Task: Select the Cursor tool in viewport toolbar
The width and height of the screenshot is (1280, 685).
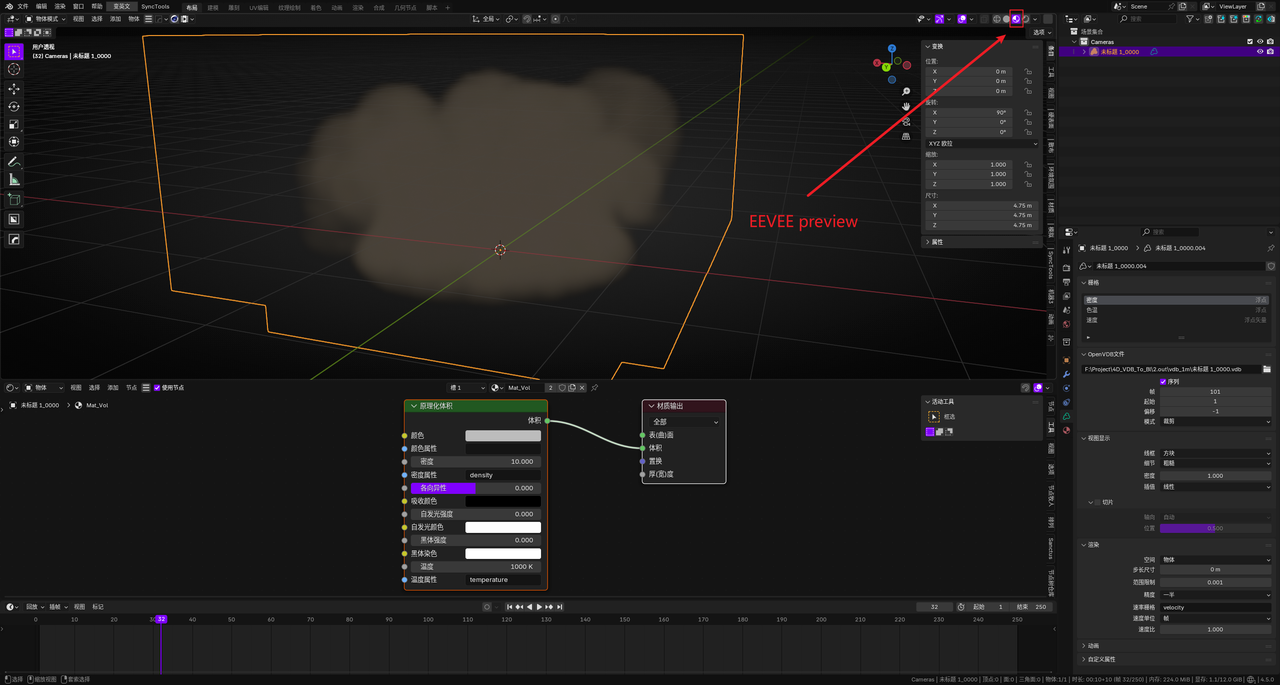Action: (x=14, y=69)
